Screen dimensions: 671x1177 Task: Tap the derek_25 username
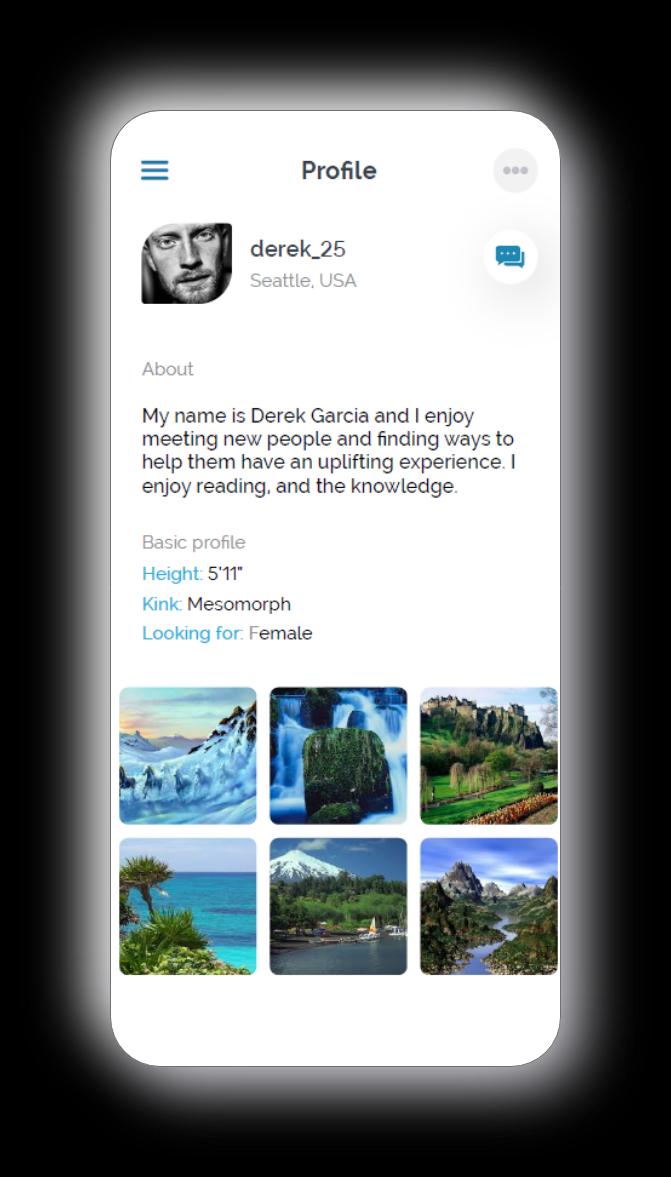coord(298,249)
